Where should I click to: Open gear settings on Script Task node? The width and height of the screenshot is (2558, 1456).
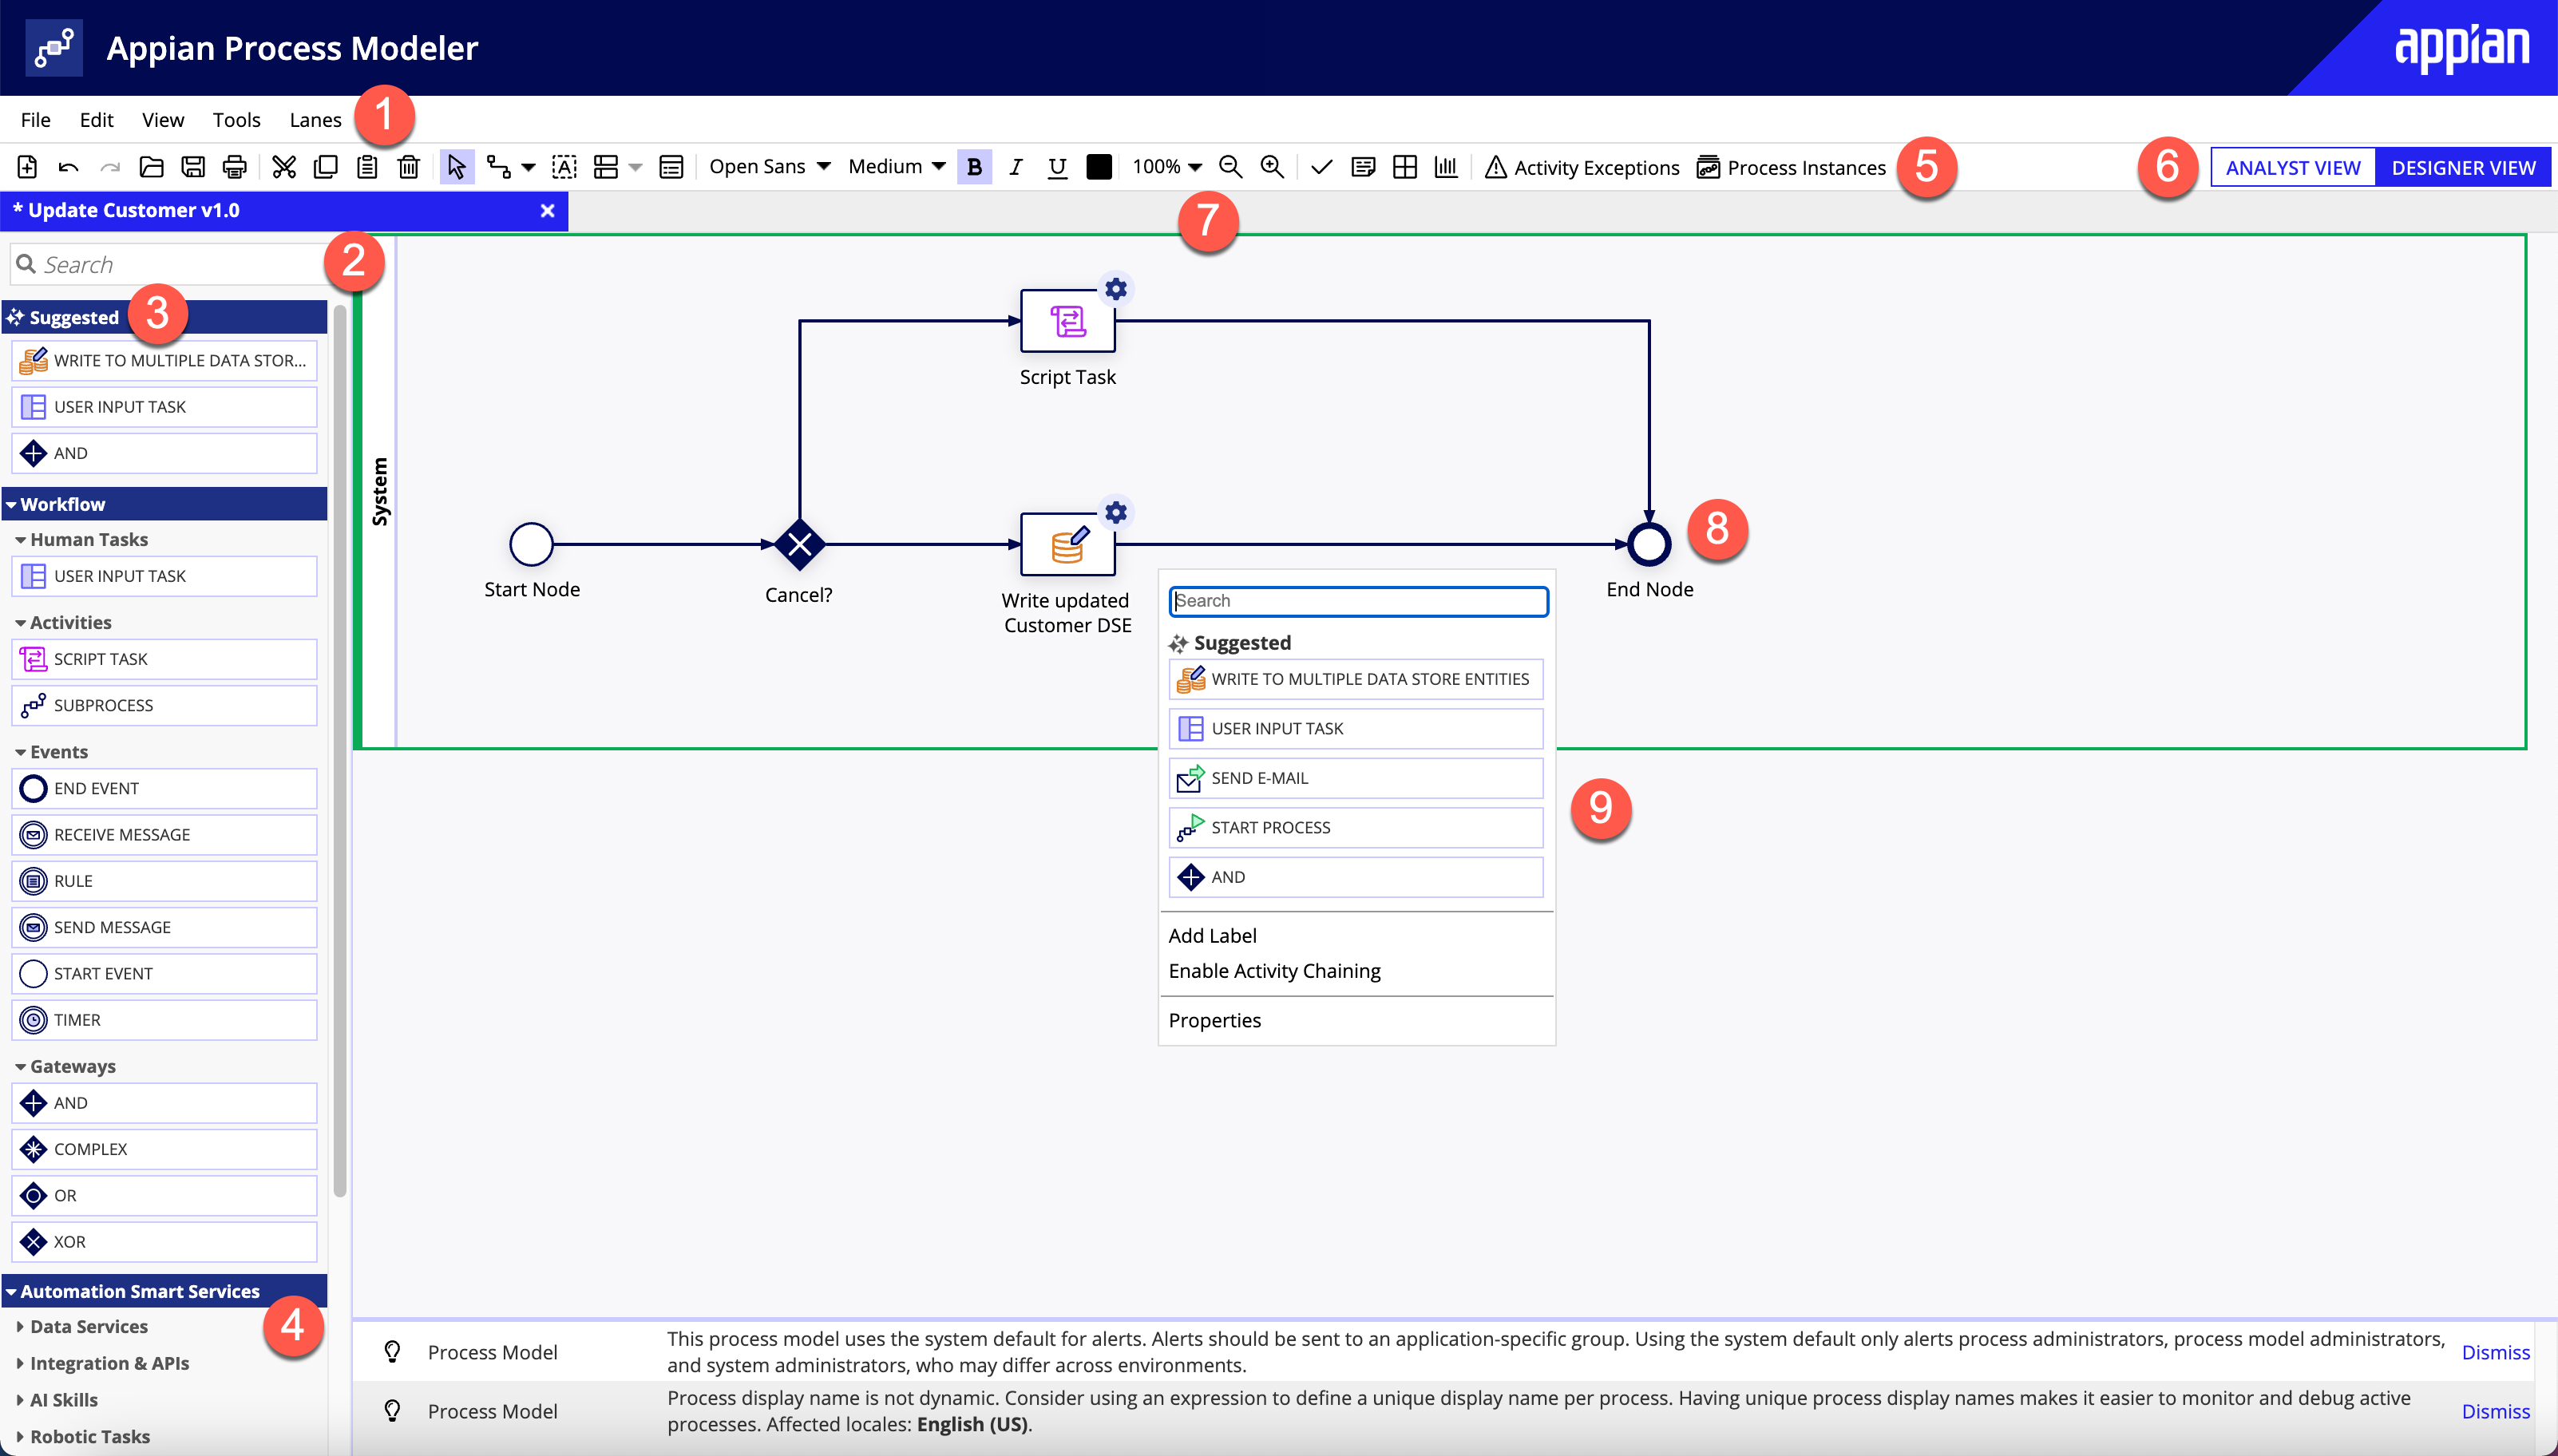(1116, 289)
